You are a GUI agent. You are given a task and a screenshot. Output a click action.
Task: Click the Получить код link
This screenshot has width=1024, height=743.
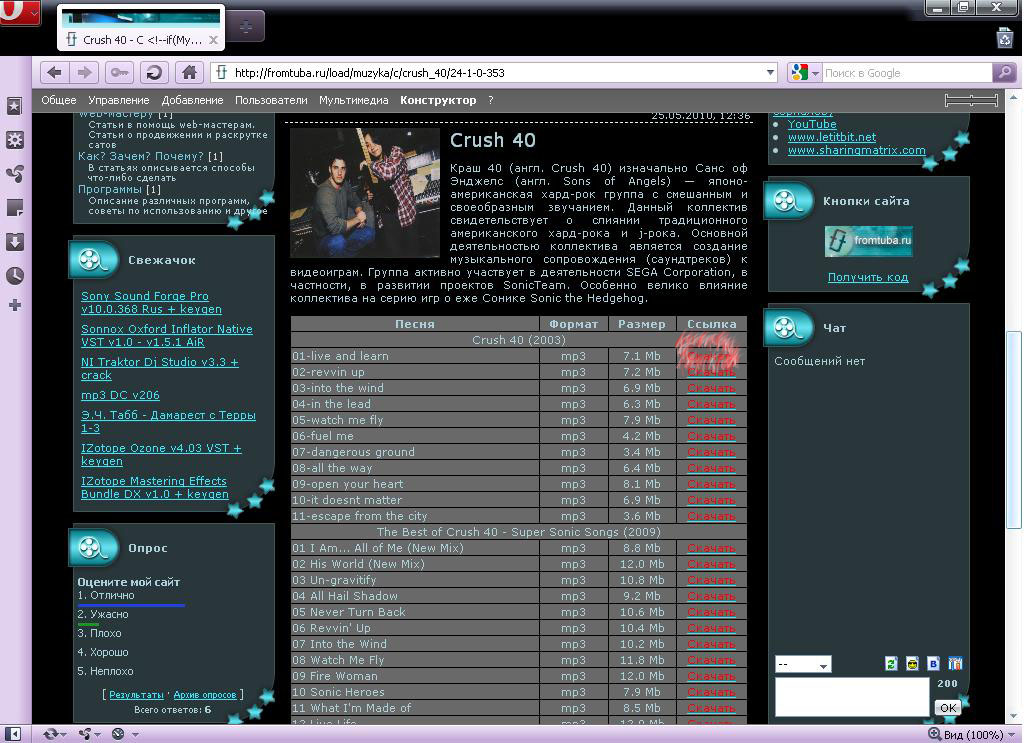click(x=868, y=277)
